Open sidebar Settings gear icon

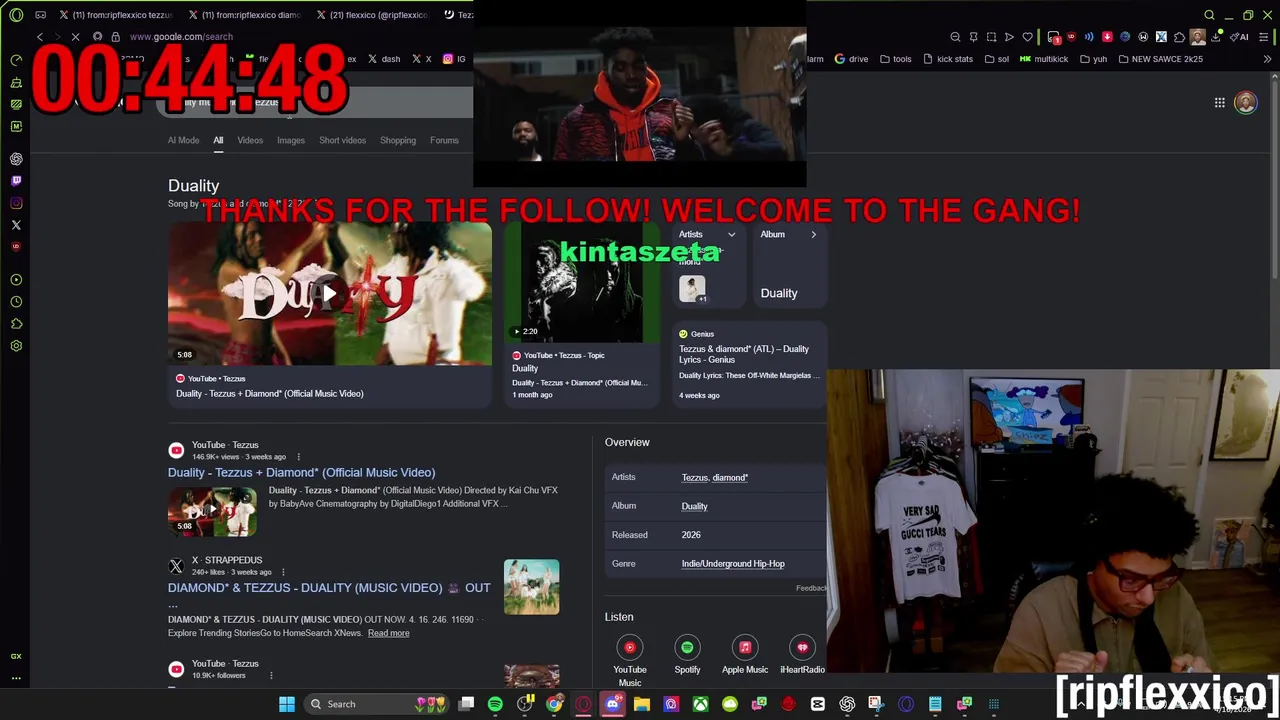click(x=16, y=346)
